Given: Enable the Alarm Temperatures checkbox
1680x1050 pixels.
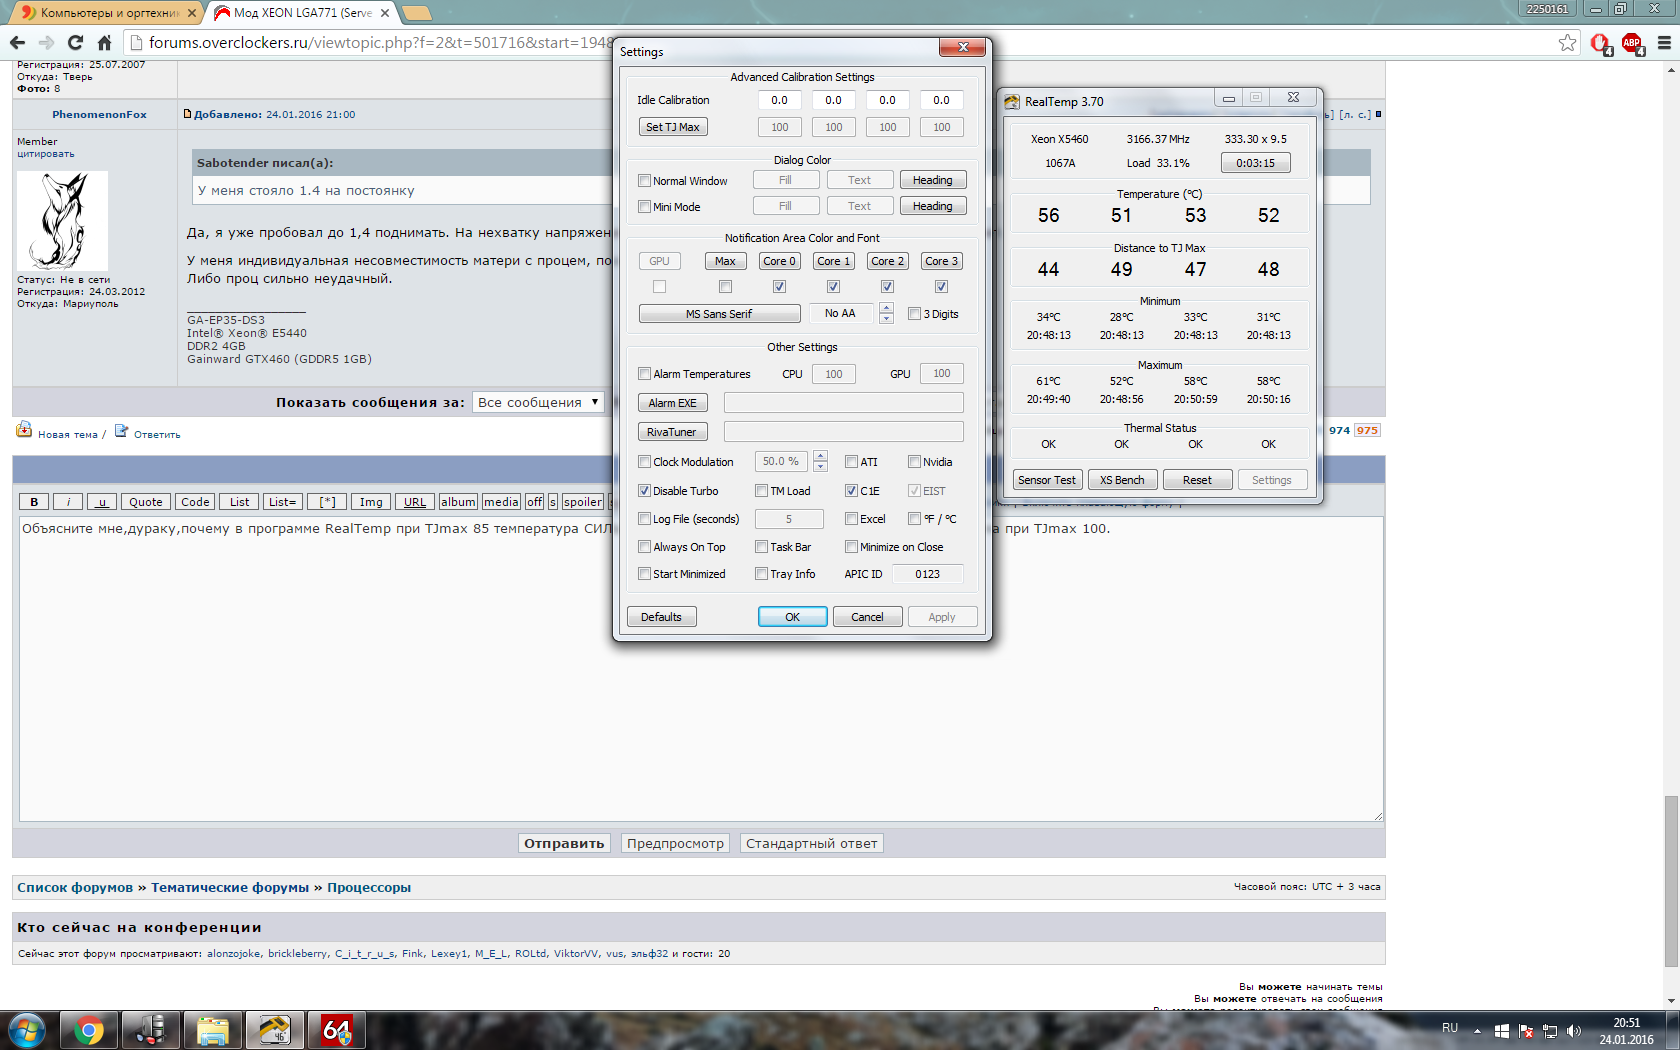Looking at the screenshot, I should 645,374.
